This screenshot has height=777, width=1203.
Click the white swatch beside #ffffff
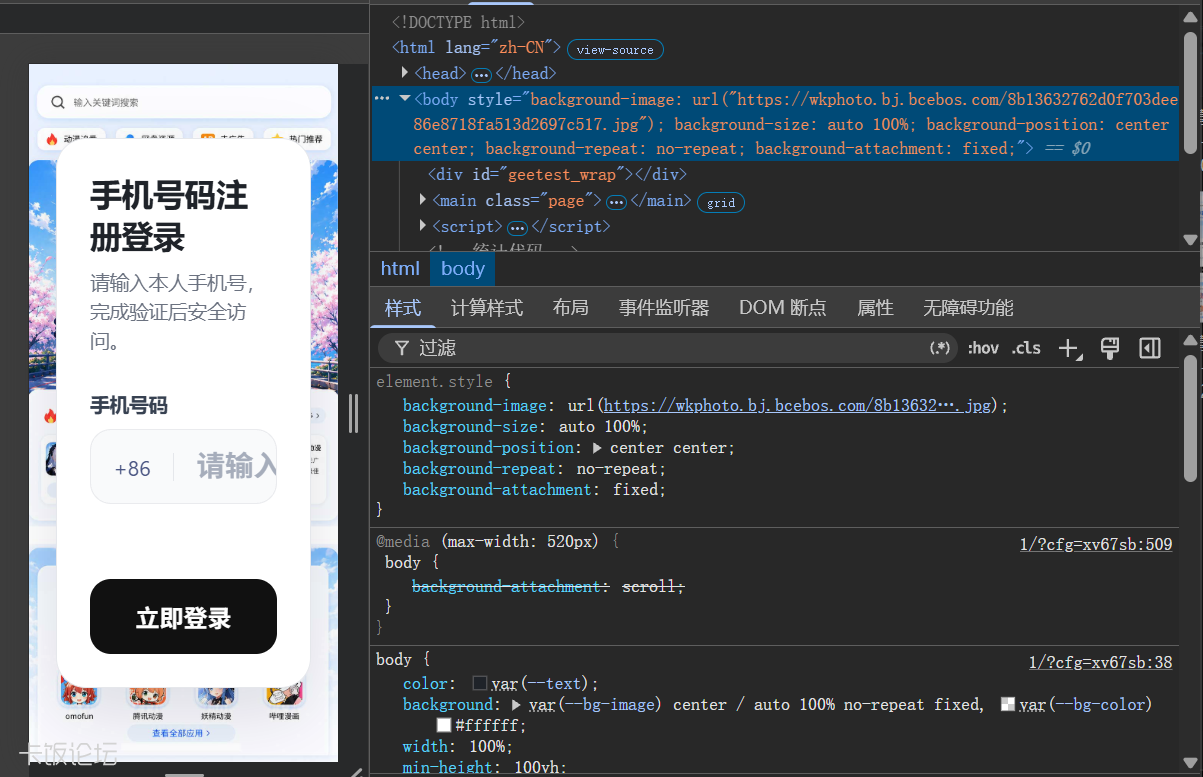click(444, 725)
